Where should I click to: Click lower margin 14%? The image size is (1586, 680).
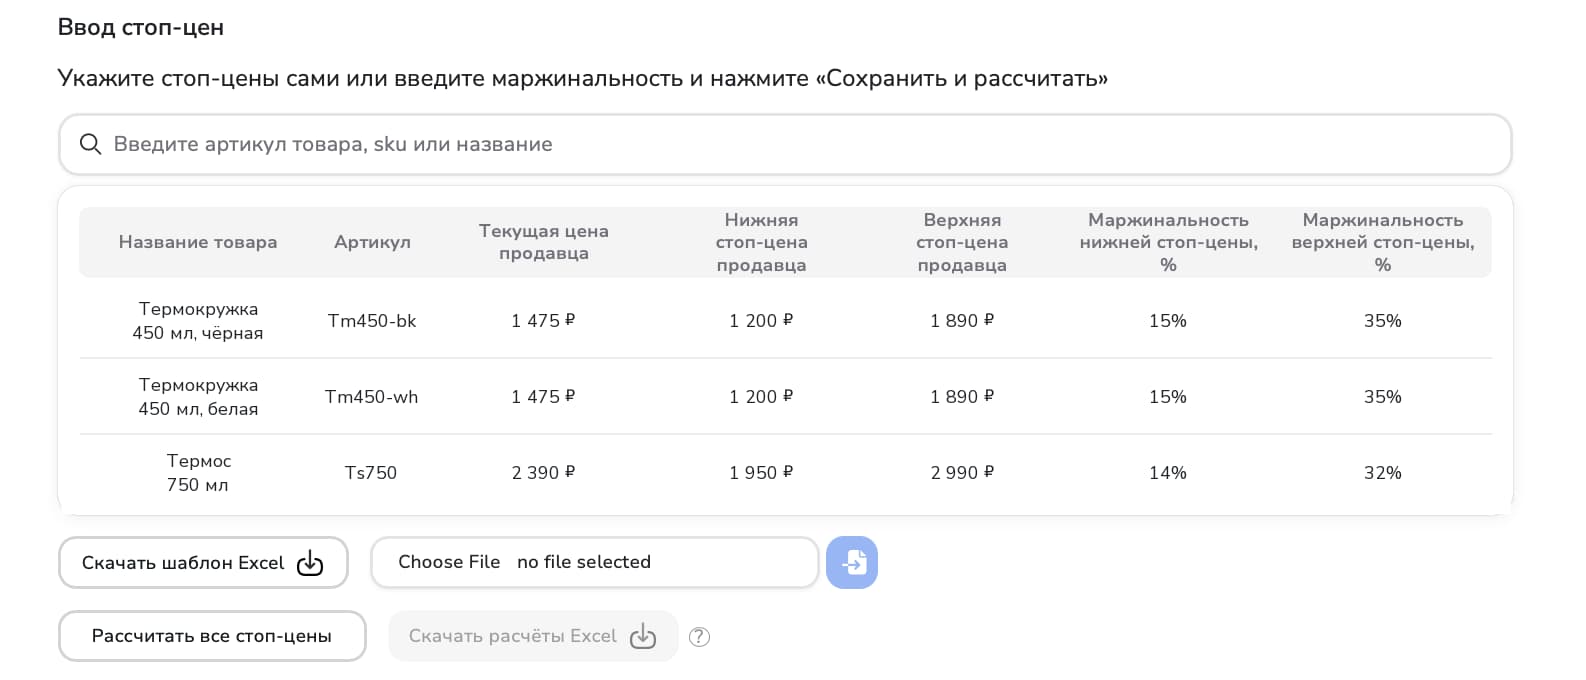pos(1168,473)
